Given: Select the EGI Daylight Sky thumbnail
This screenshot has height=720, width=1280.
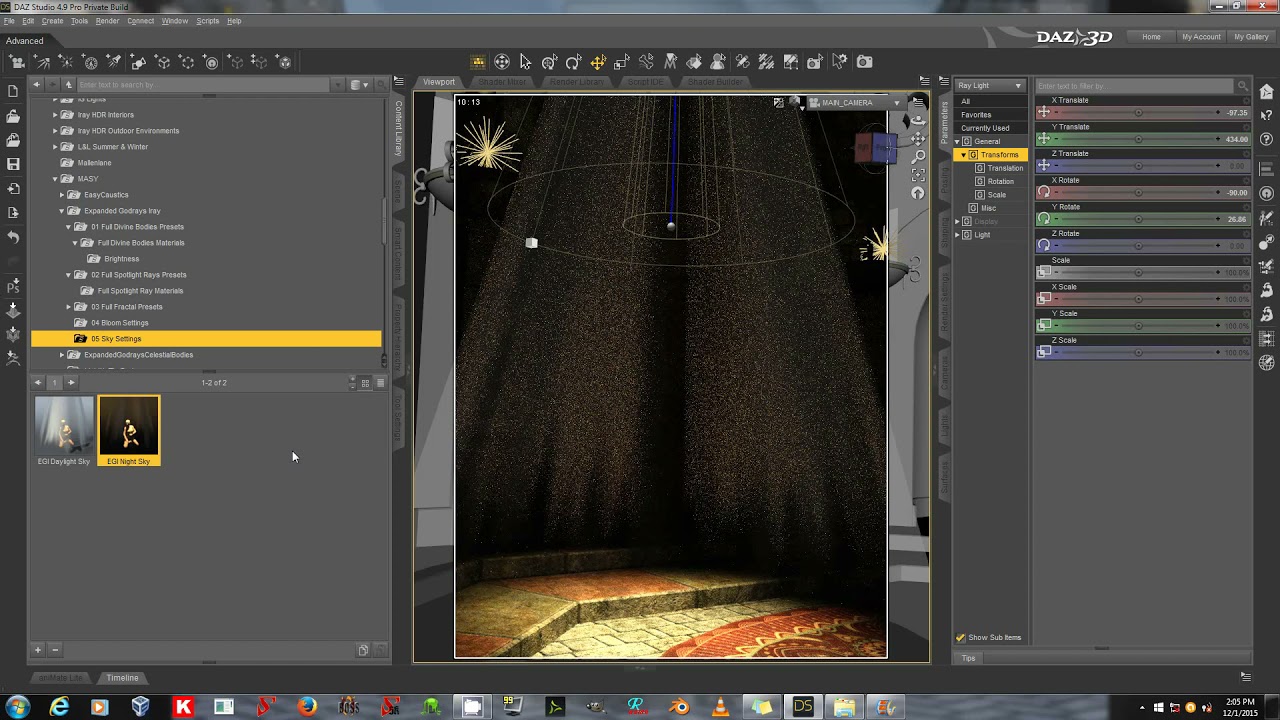Looking at the screenshot, I should pyautogui.click(x=64, y=431).
